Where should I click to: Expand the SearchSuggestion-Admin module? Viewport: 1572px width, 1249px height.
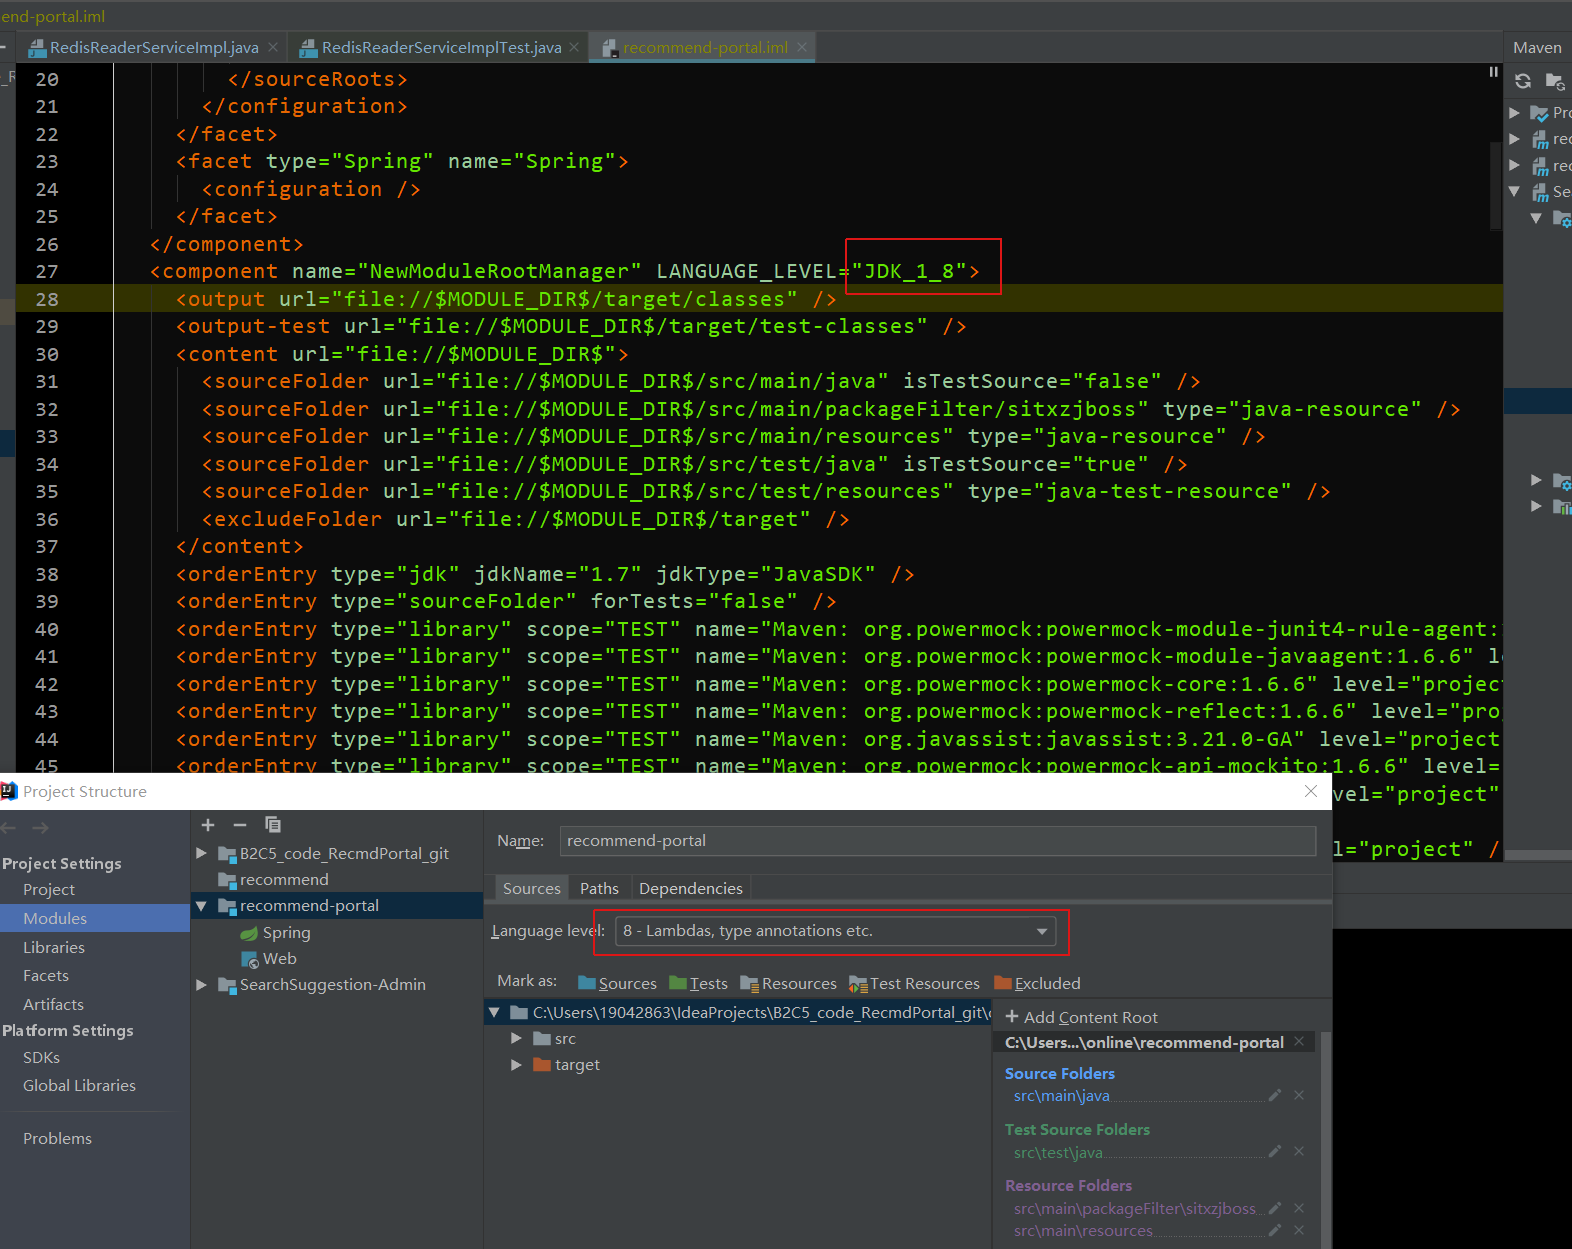(x=201, y=985)
